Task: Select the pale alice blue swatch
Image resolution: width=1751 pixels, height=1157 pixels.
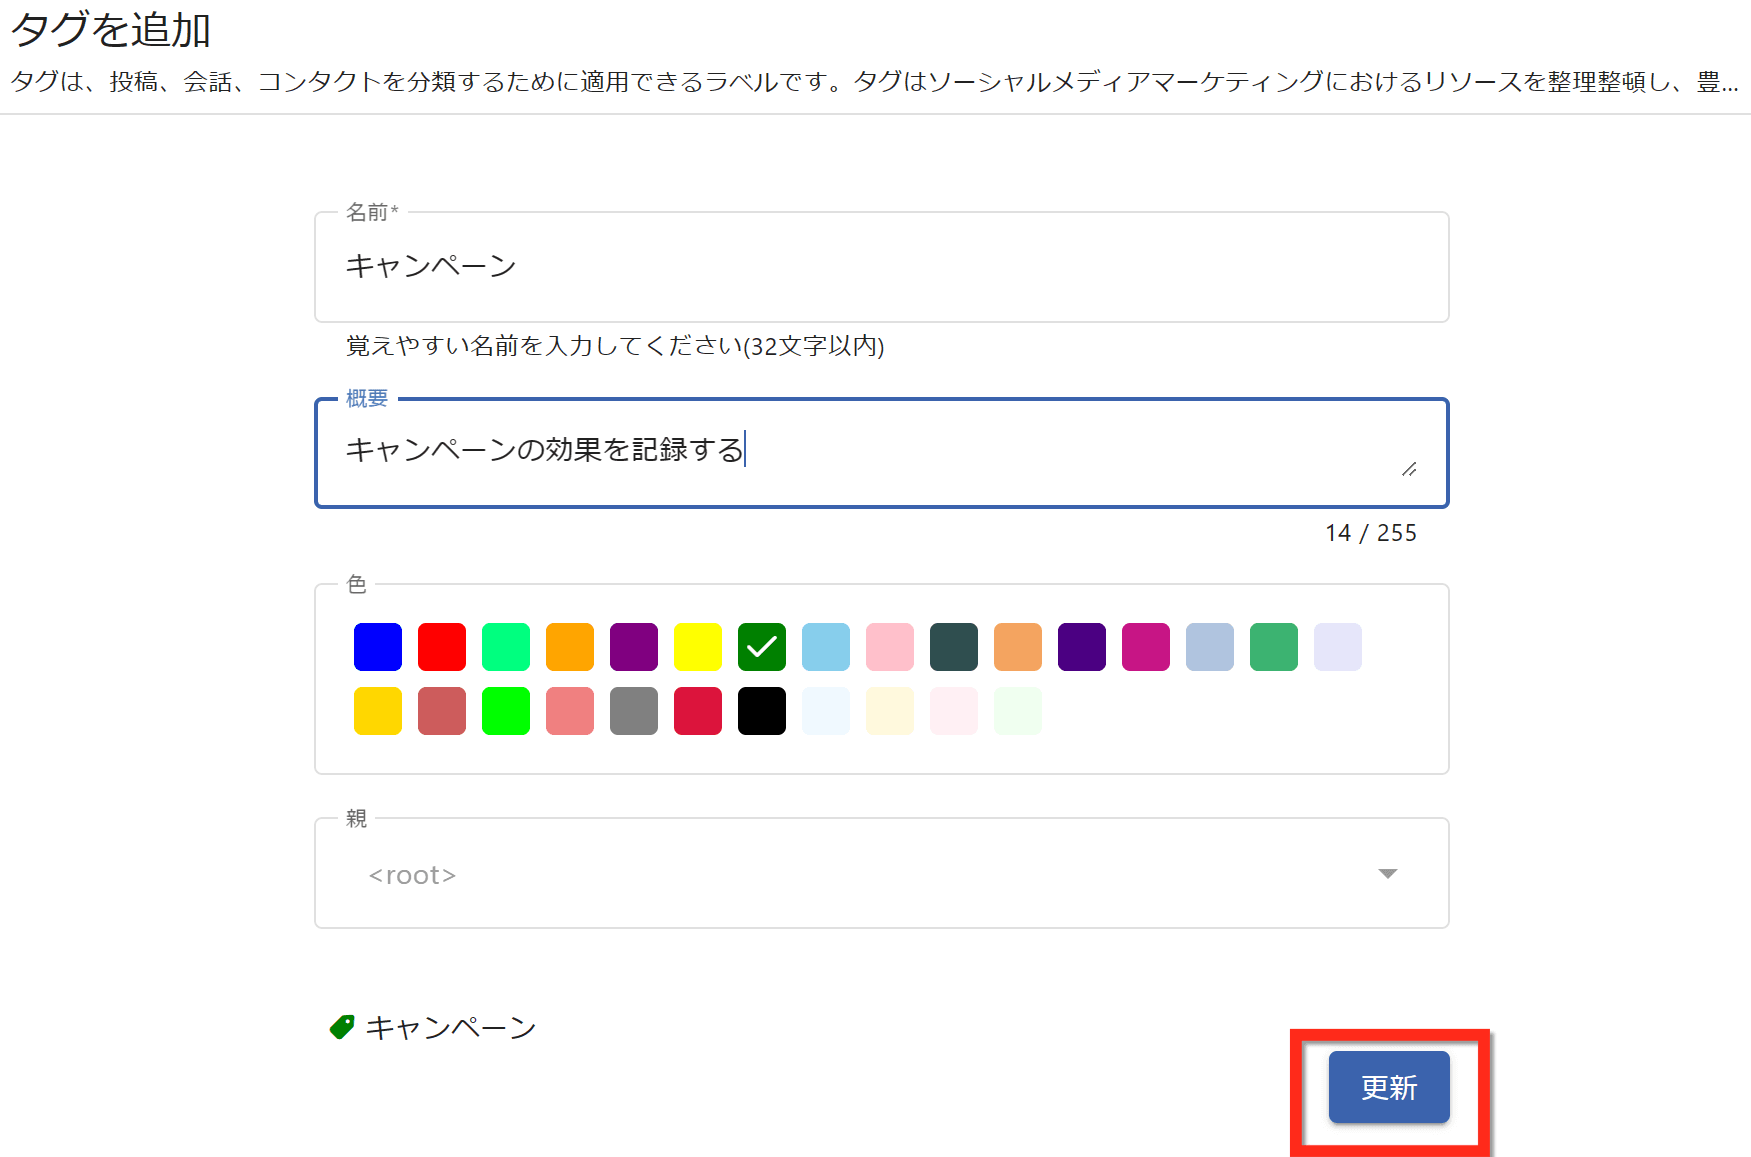Action: click(x=826, y=711)
